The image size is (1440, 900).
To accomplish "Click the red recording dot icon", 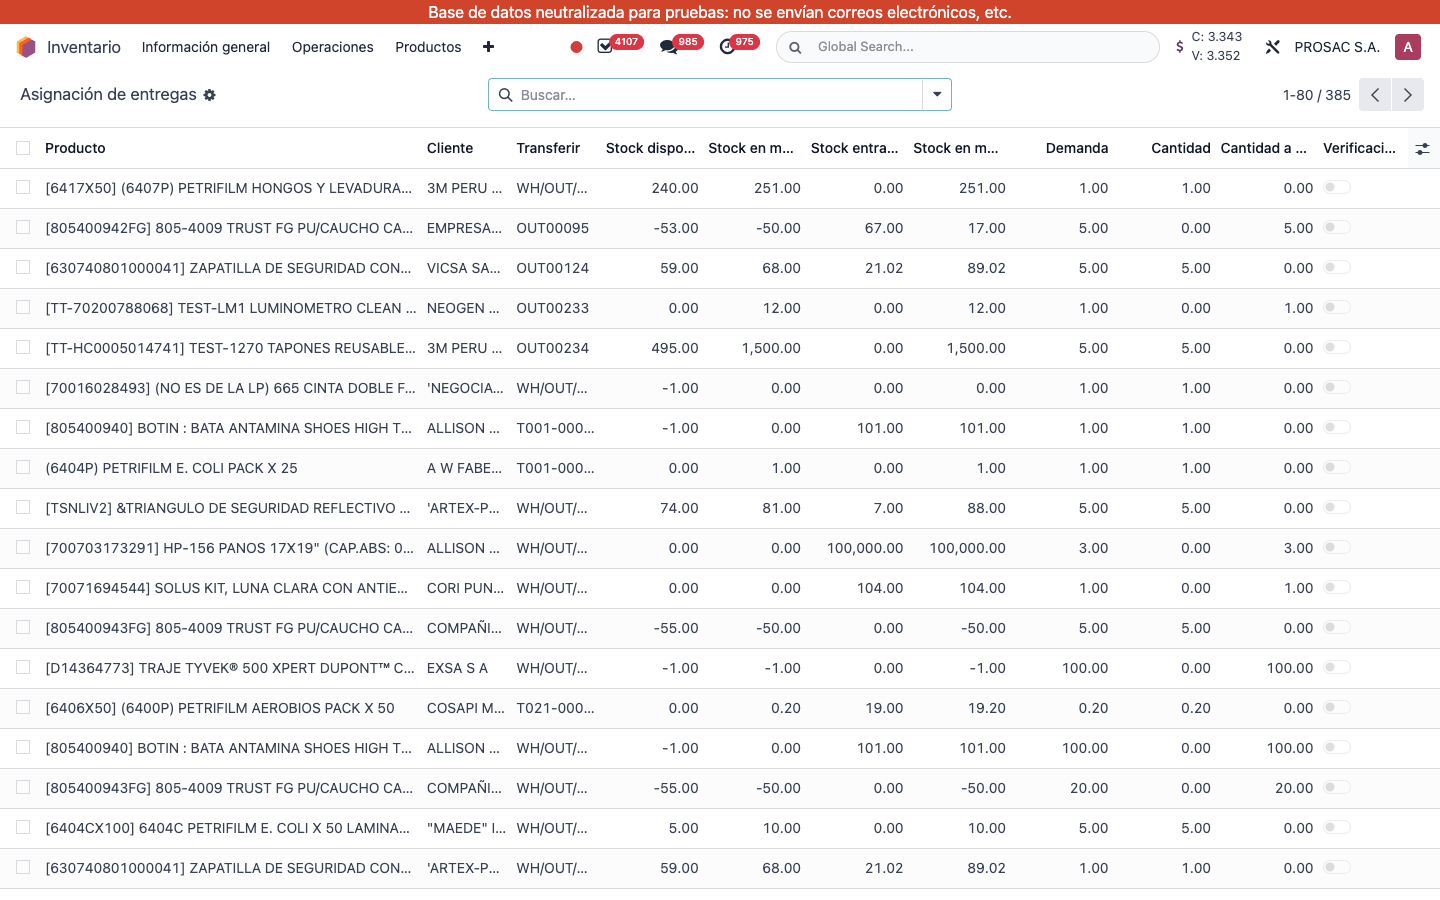I will (x=576, y=47).
